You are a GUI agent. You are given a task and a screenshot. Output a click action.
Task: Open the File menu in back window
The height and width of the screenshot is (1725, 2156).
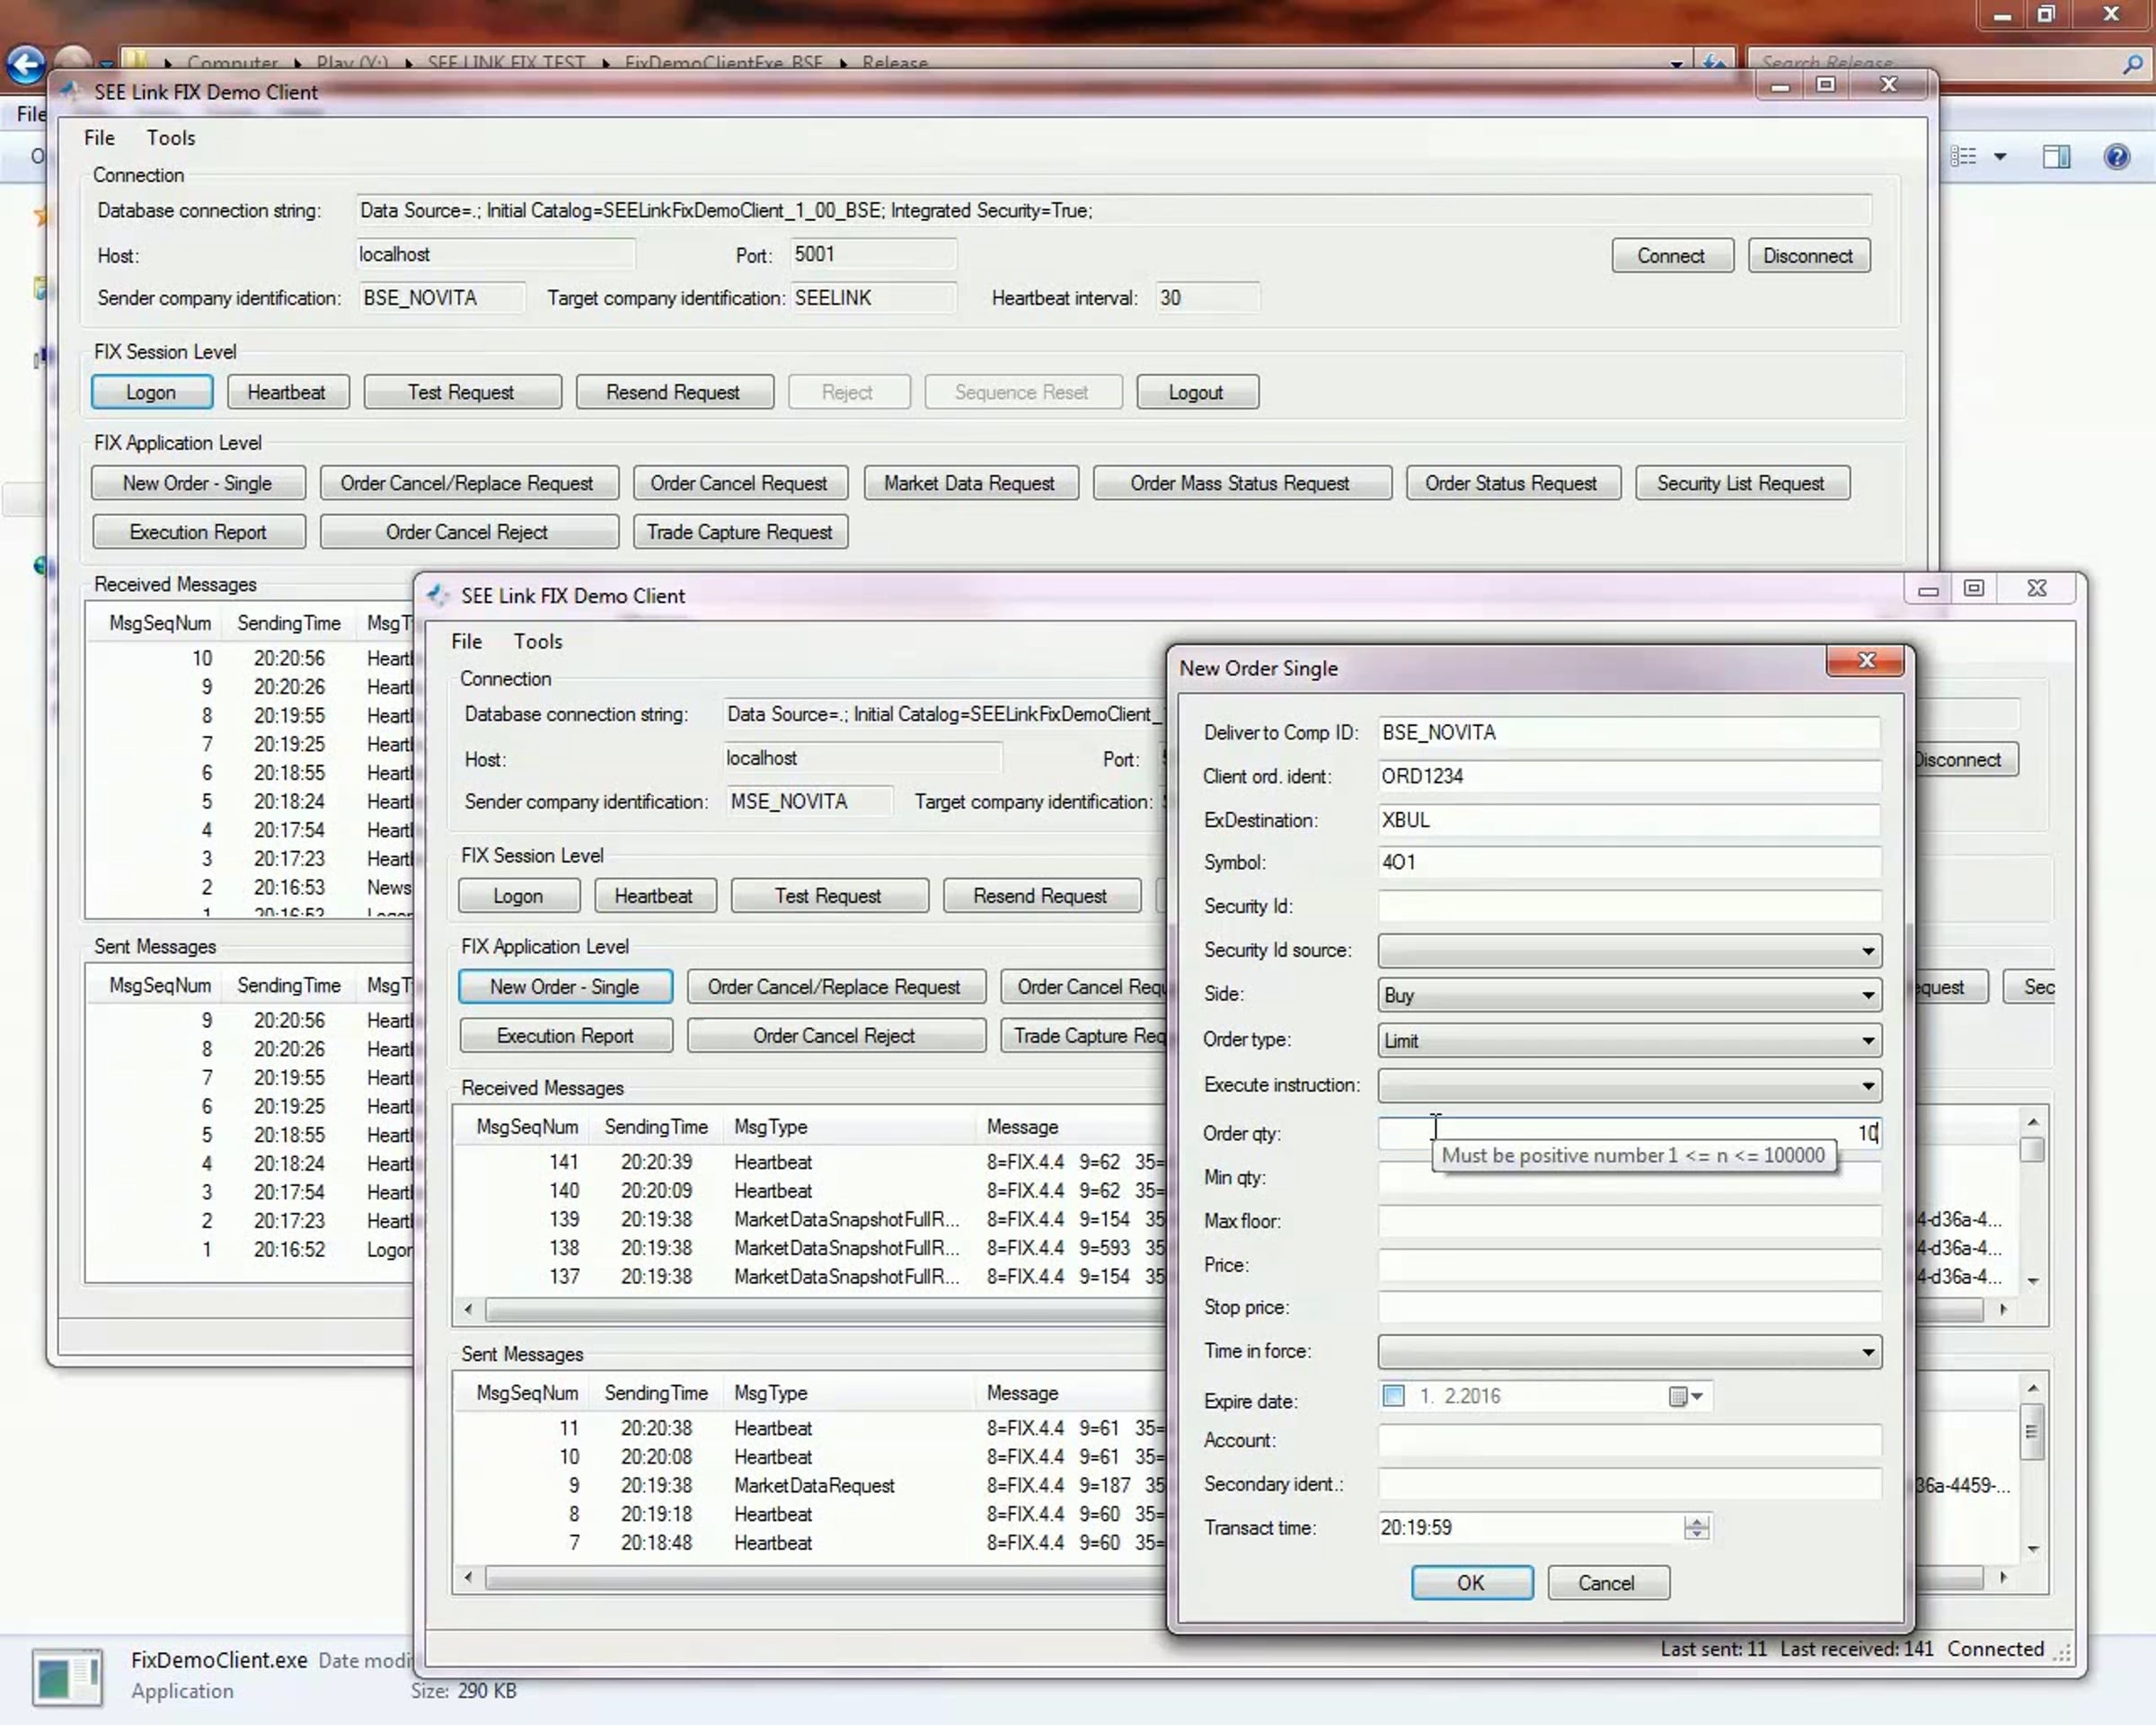[x=99, y=138]
